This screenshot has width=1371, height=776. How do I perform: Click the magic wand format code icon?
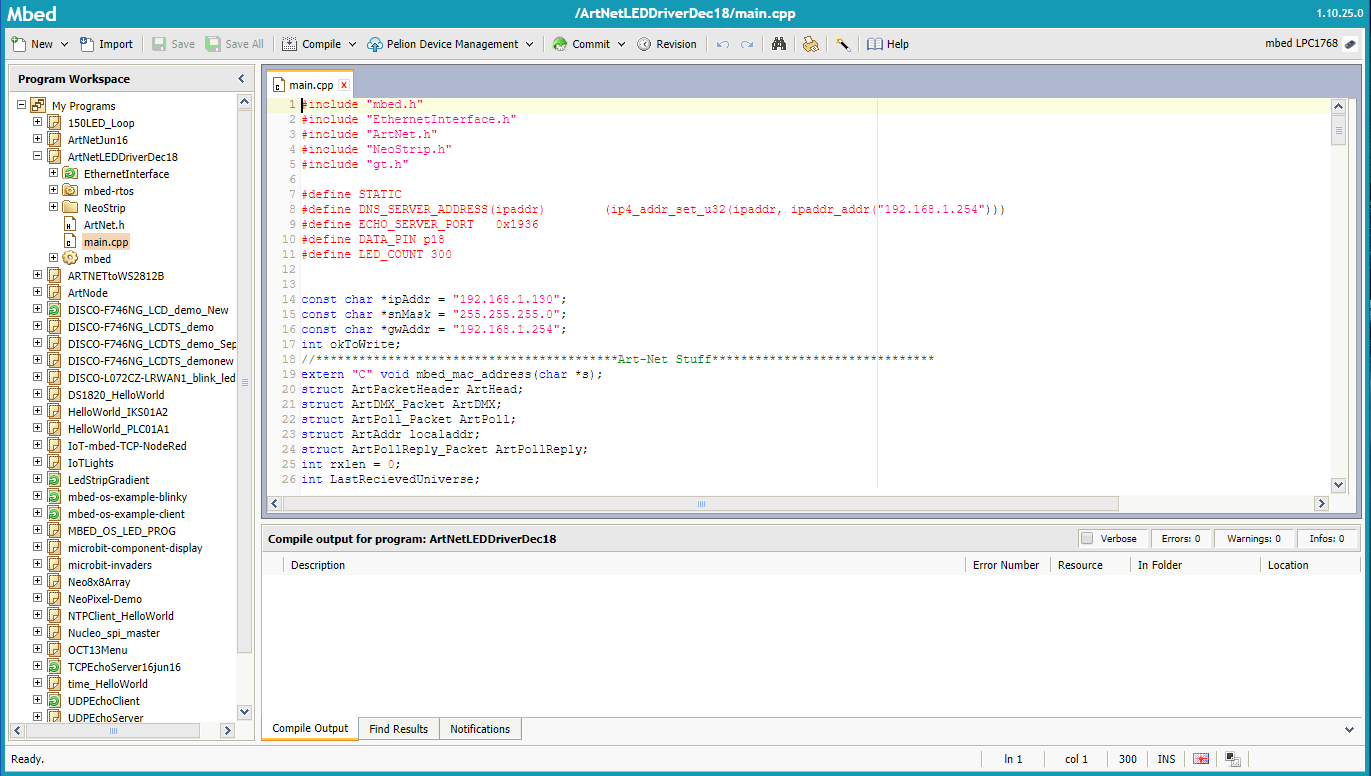pyautogui.click(x=843, y=44)
